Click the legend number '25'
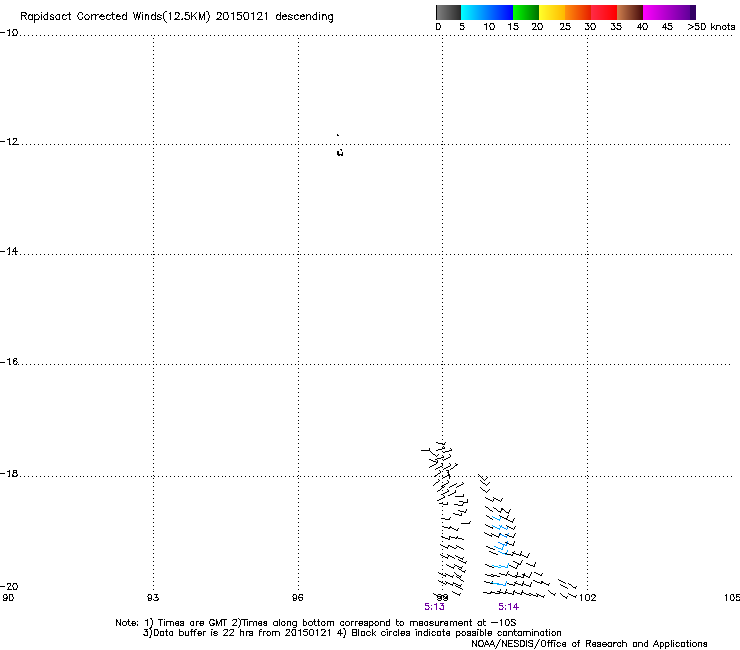This screenshot has height=650, width=740. (x=565, y=27)
